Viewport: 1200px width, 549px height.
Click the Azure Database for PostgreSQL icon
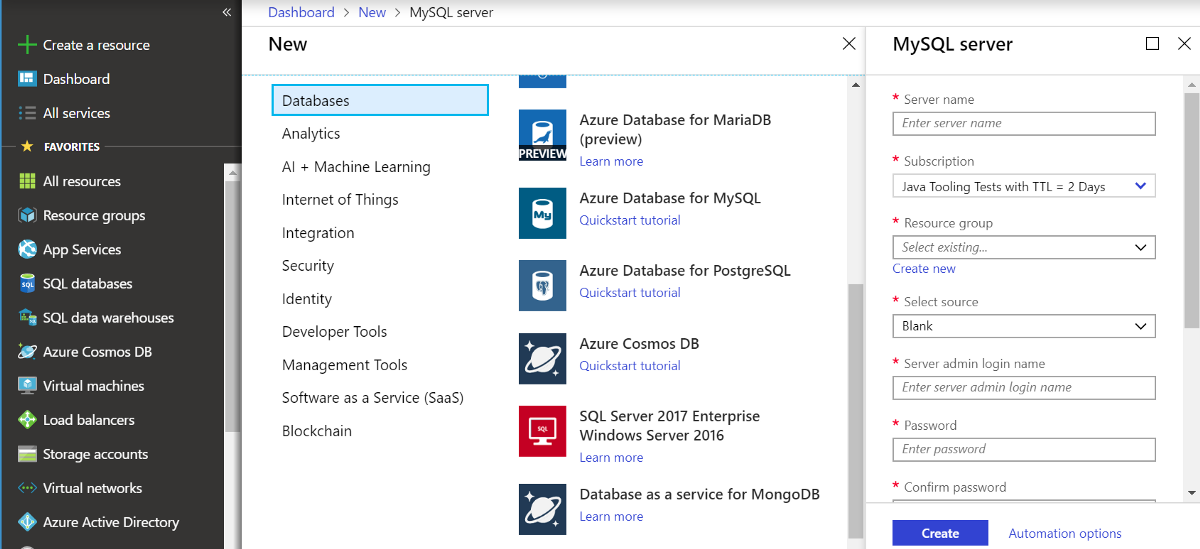point(543,286)
